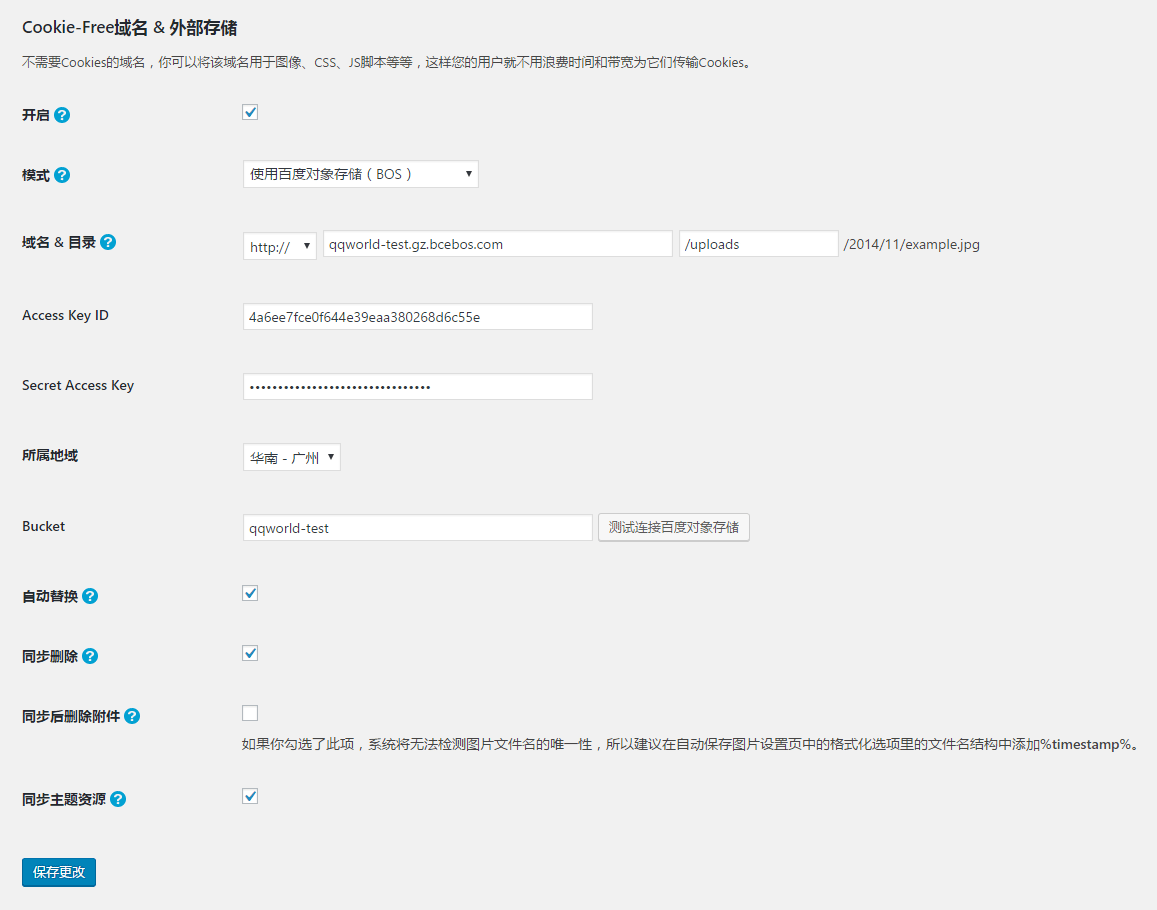This screenshot has height=910, width=1157.
Task: Open the help icon beside 自动替换
Action: pos(90,596)
